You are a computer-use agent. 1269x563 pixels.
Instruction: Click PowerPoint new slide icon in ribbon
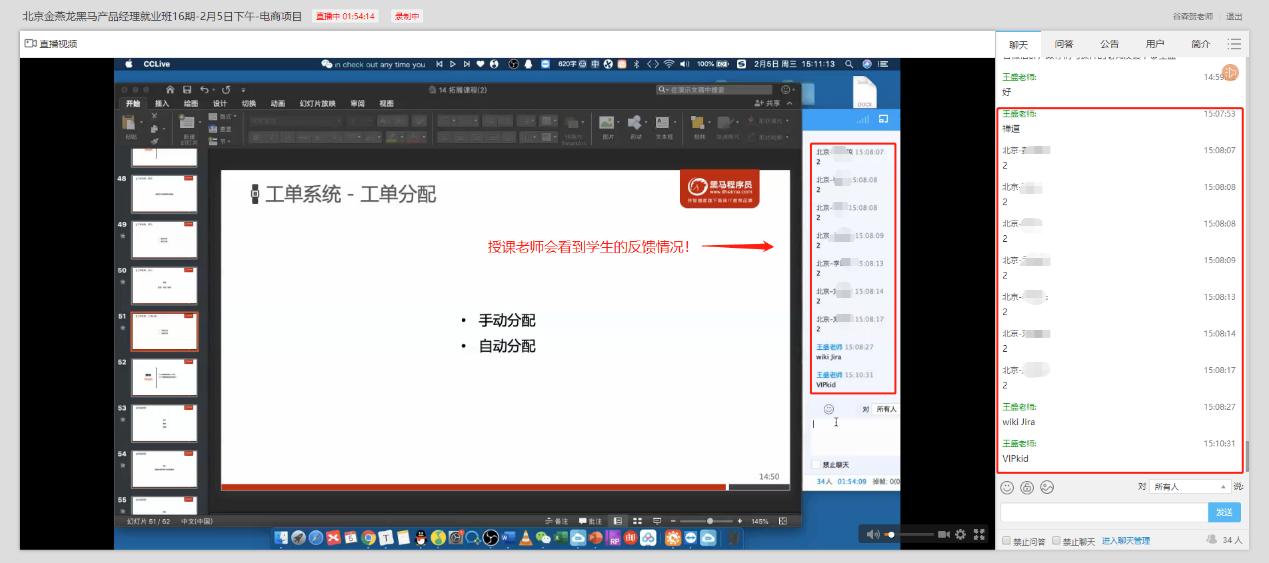coord(187,122)
